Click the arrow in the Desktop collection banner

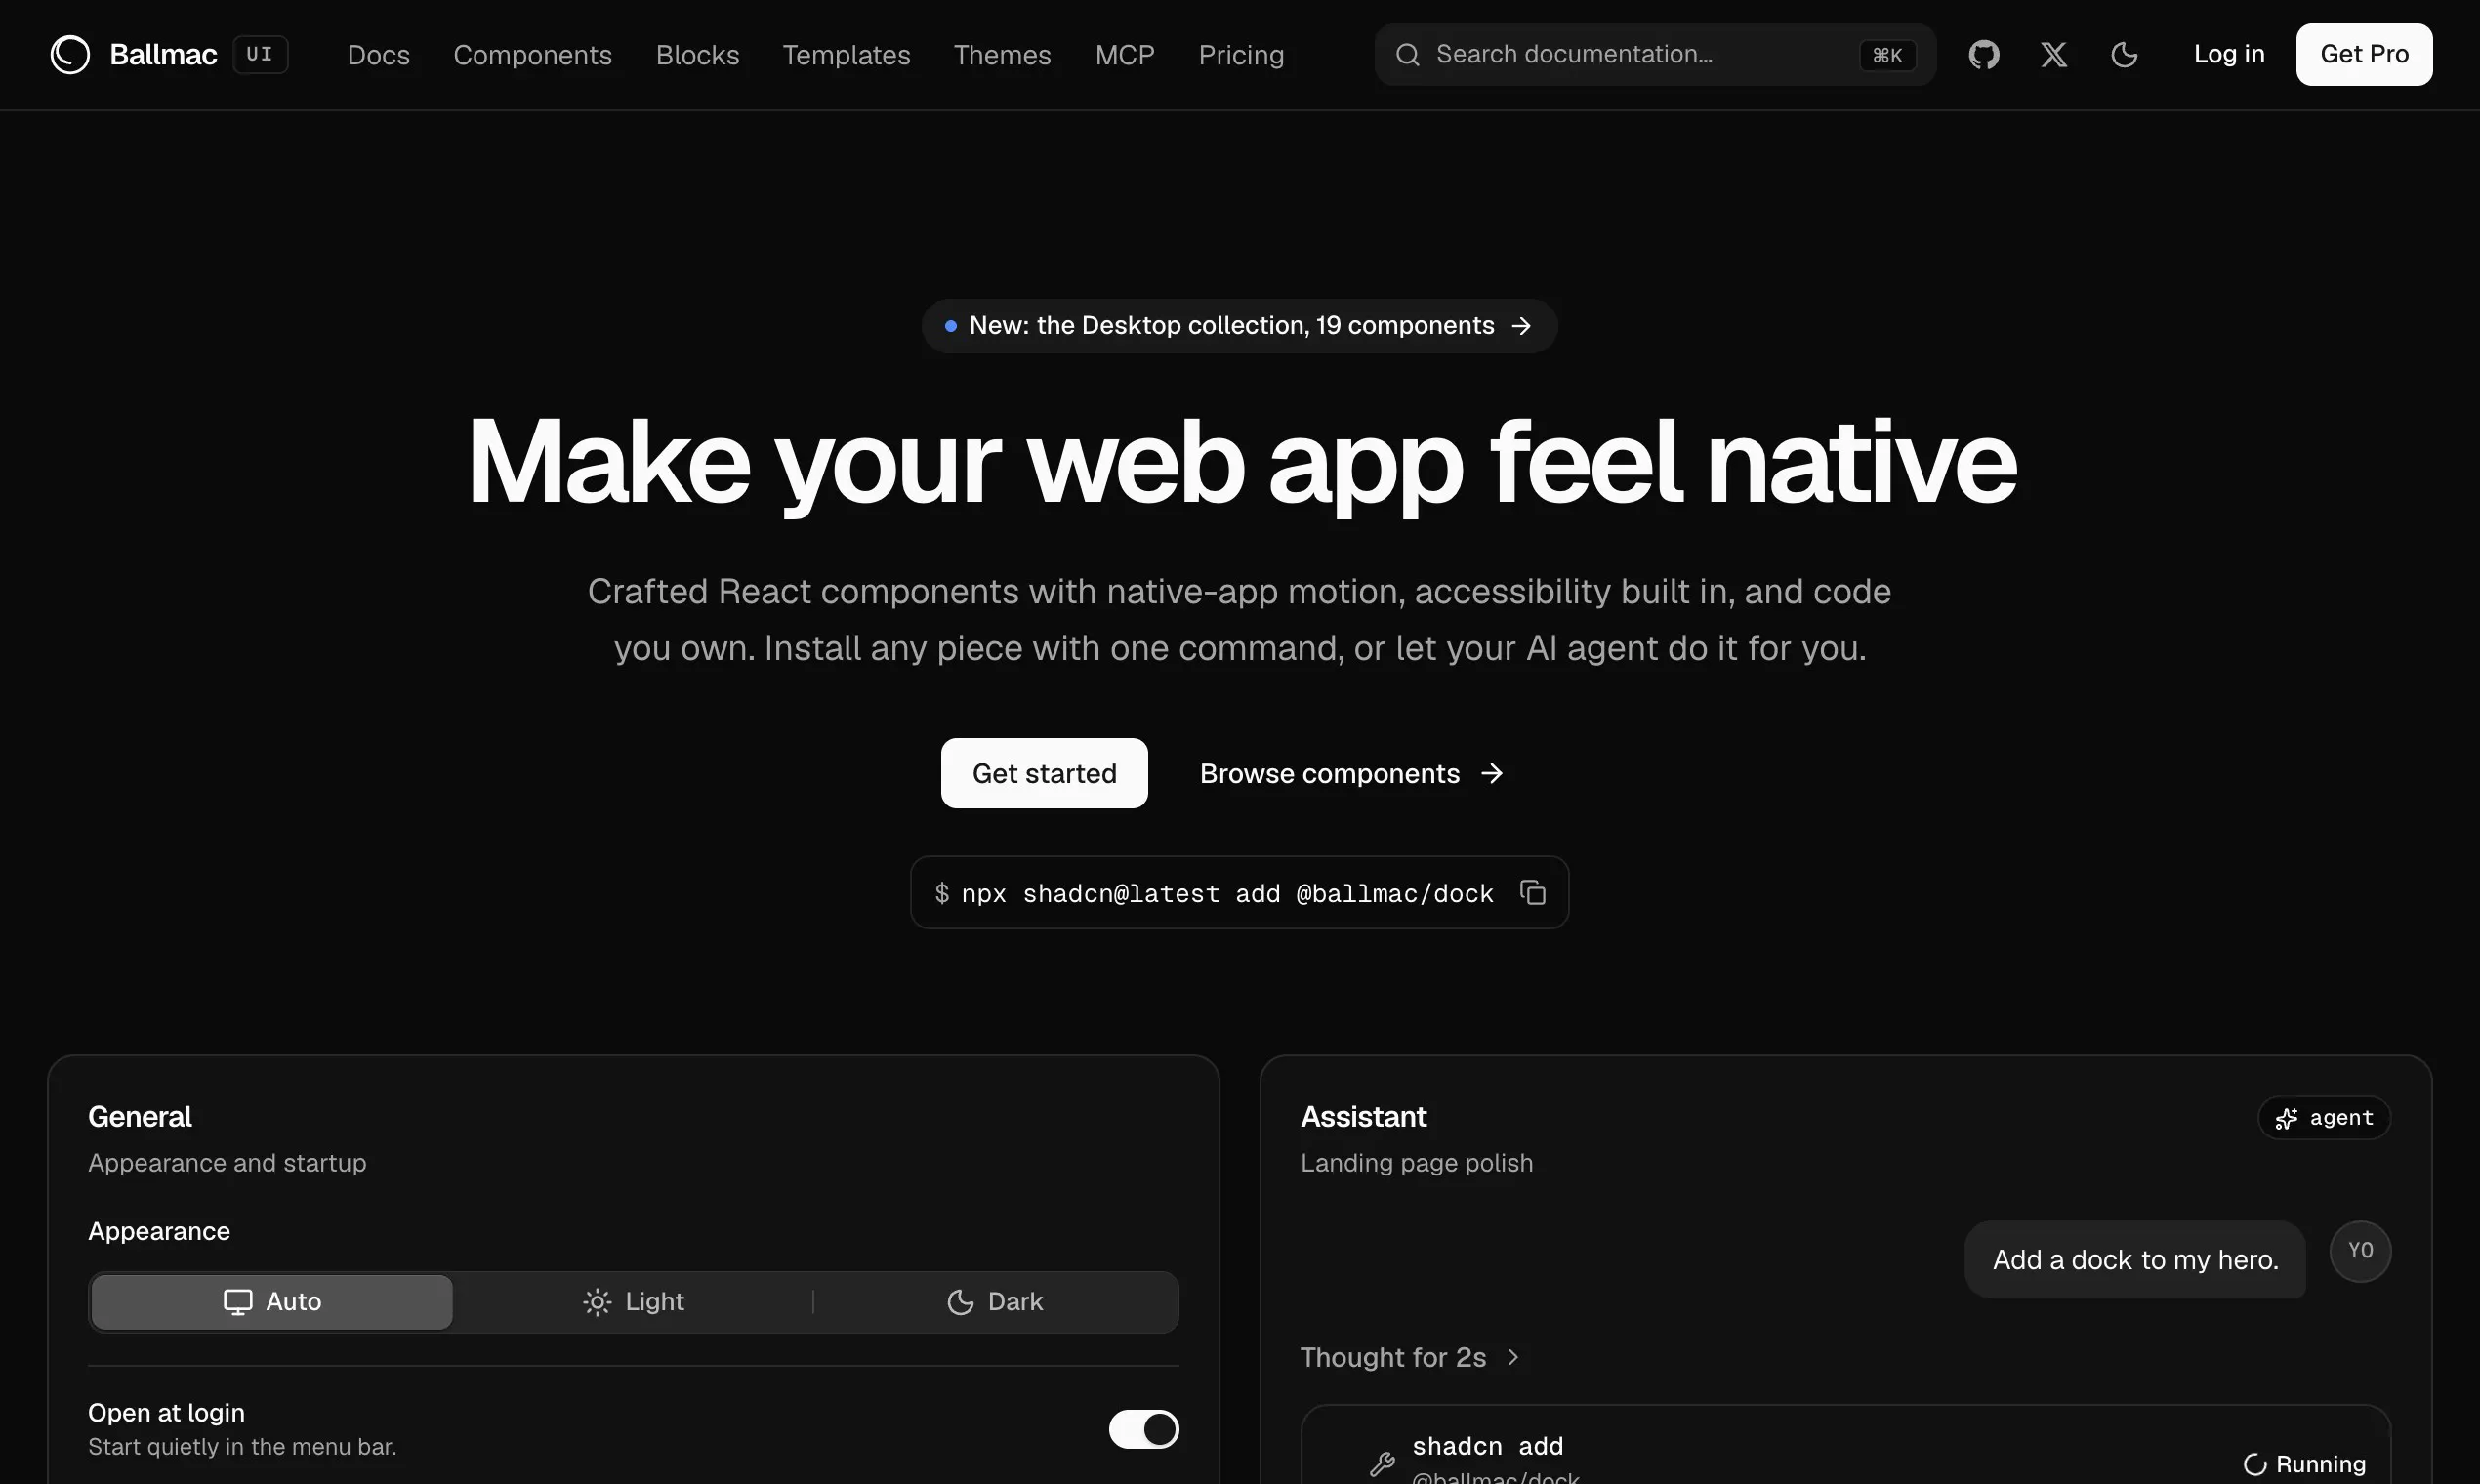(1521, 326)
